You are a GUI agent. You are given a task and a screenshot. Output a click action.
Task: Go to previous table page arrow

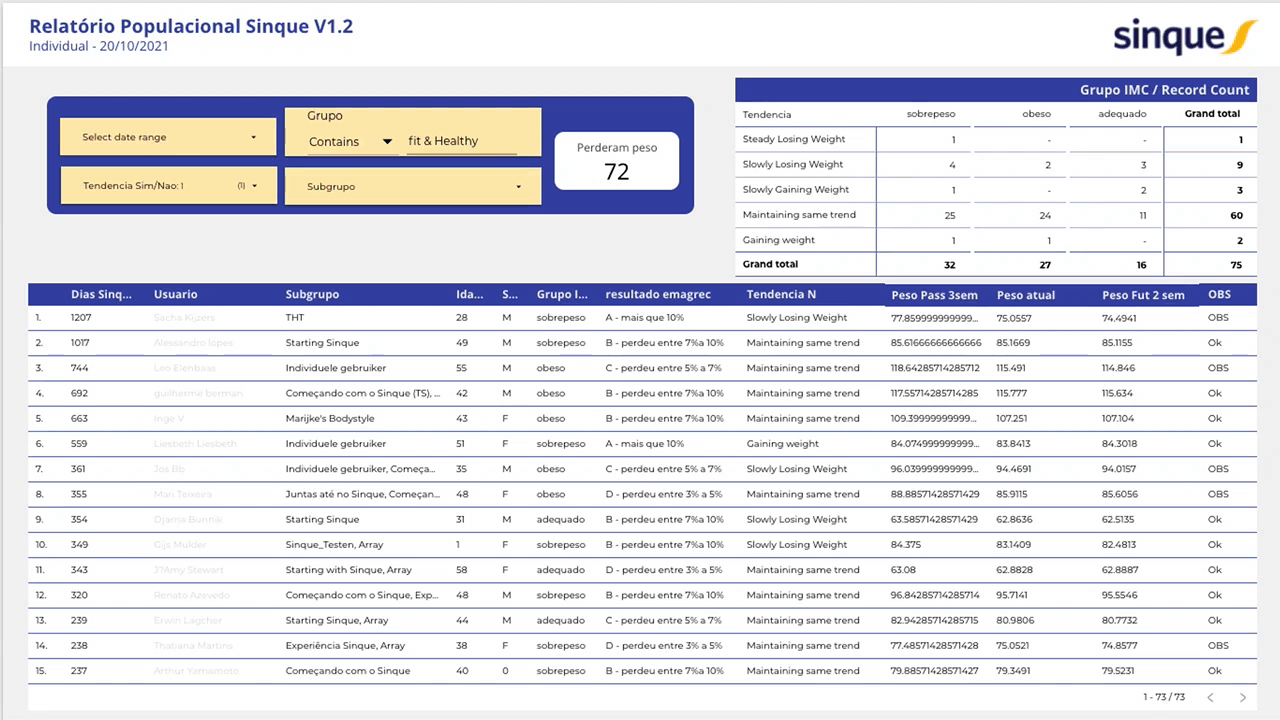click(1210, 697)
